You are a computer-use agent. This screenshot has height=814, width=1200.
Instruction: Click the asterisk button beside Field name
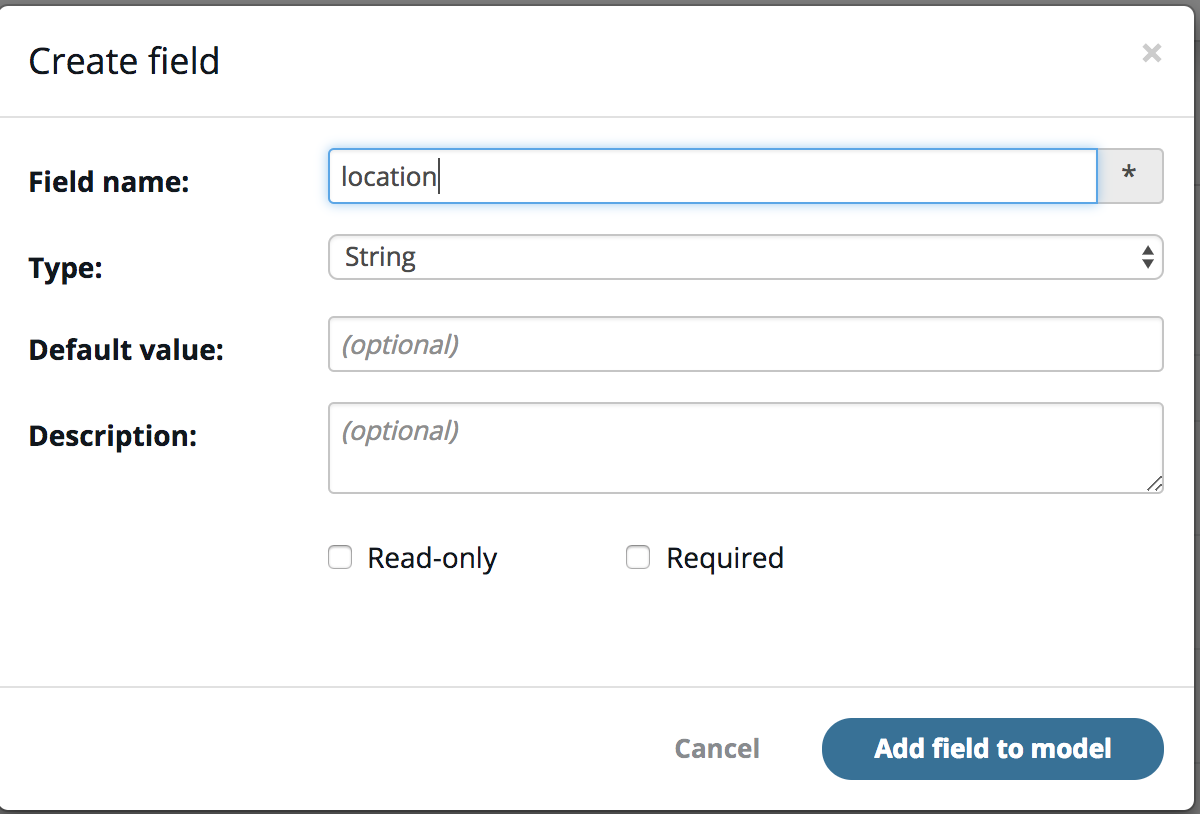coord(1130,176)
